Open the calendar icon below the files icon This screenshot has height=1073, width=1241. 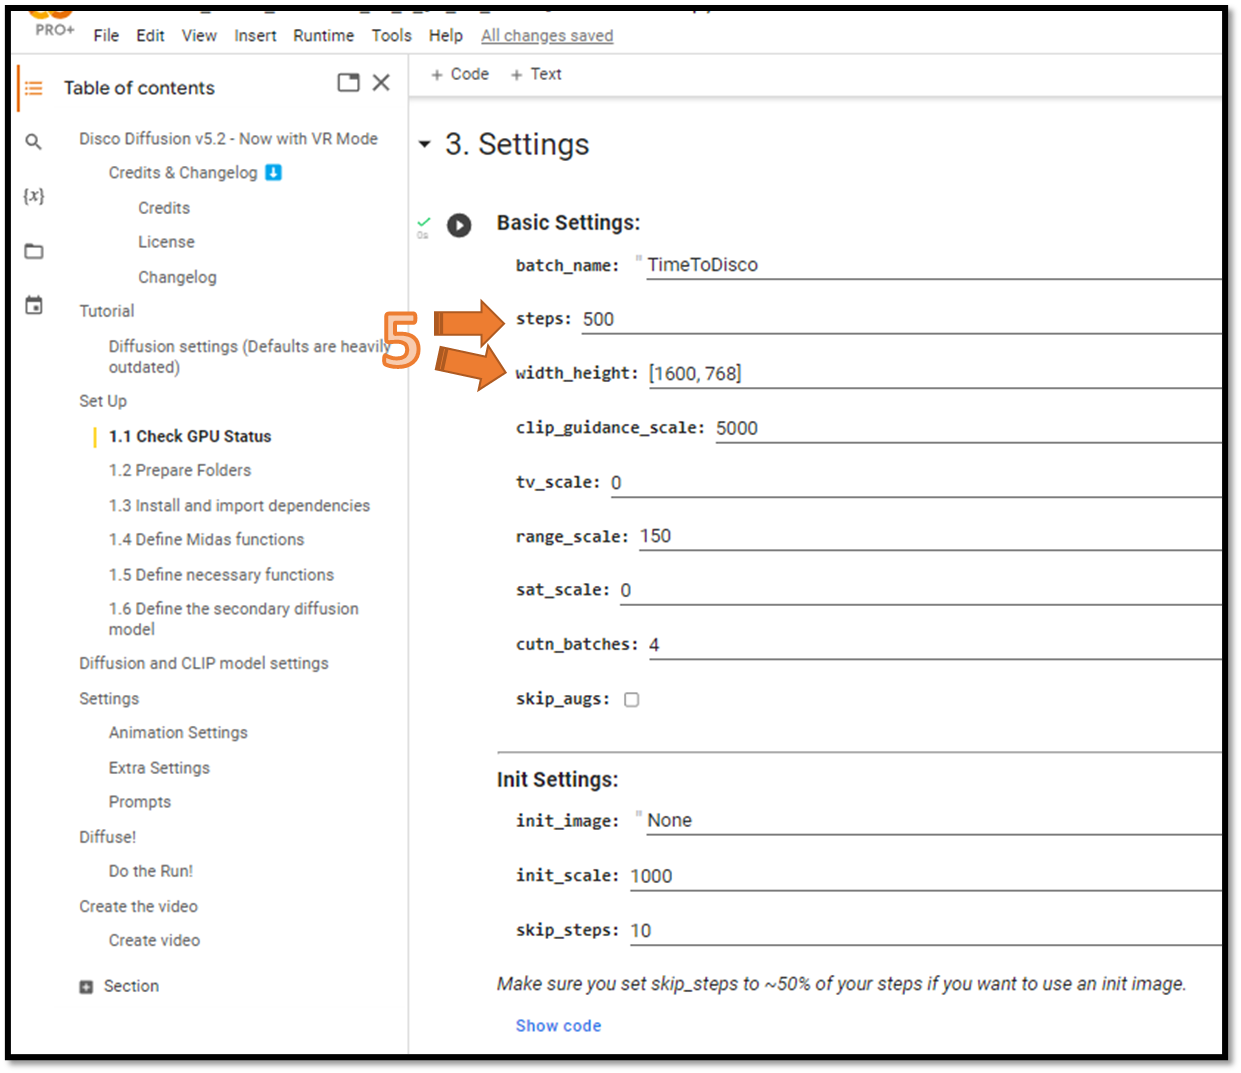[34, 305]
